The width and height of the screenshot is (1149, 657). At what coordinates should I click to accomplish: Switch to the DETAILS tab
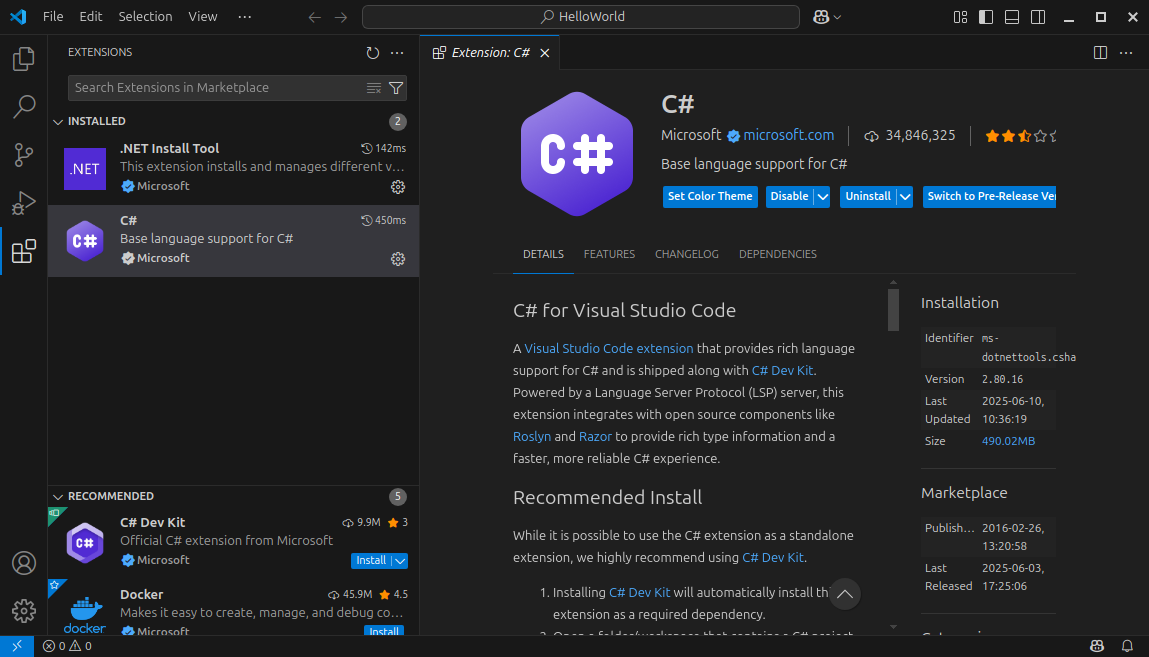point(543,254)
